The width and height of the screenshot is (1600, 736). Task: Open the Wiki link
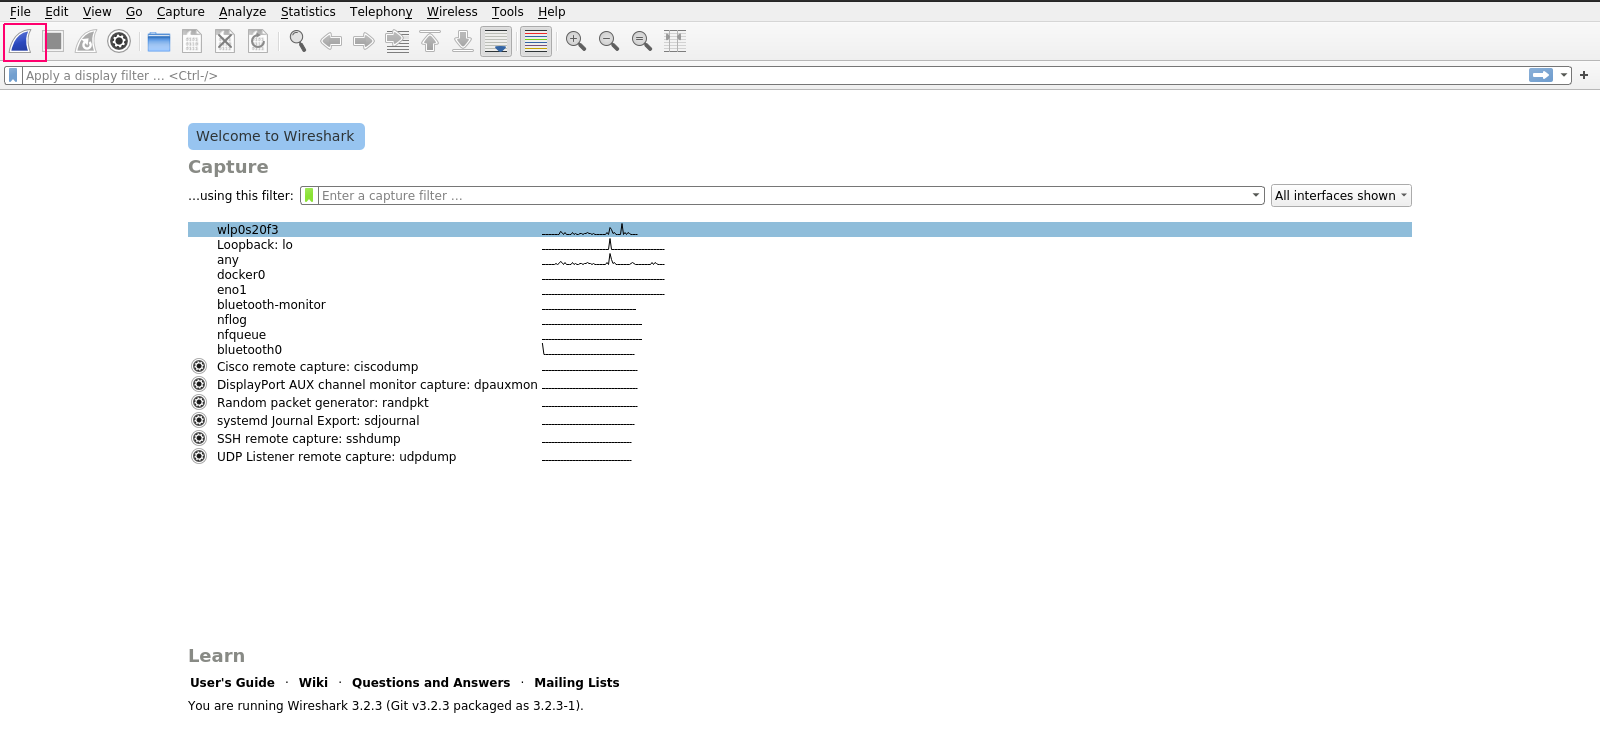tap(313, 682)
